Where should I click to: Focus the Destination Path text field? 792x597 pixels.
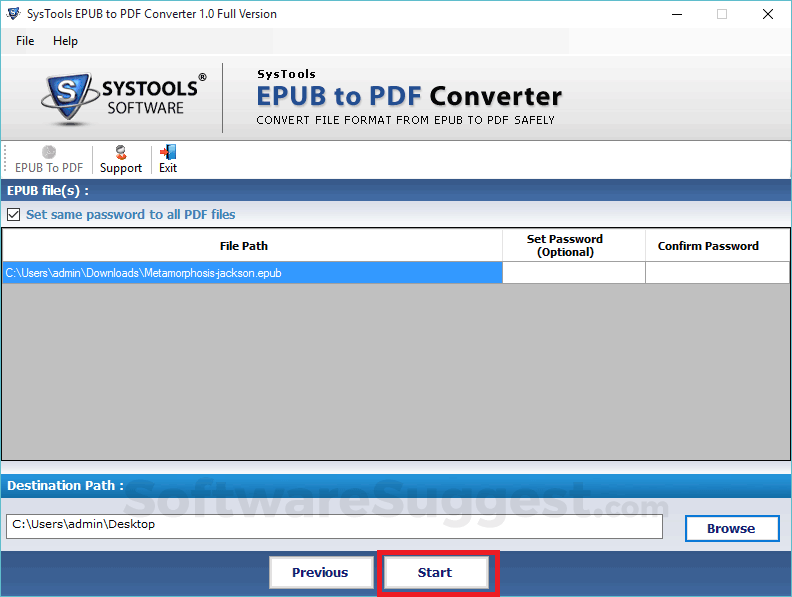click(x=334, y=526)
